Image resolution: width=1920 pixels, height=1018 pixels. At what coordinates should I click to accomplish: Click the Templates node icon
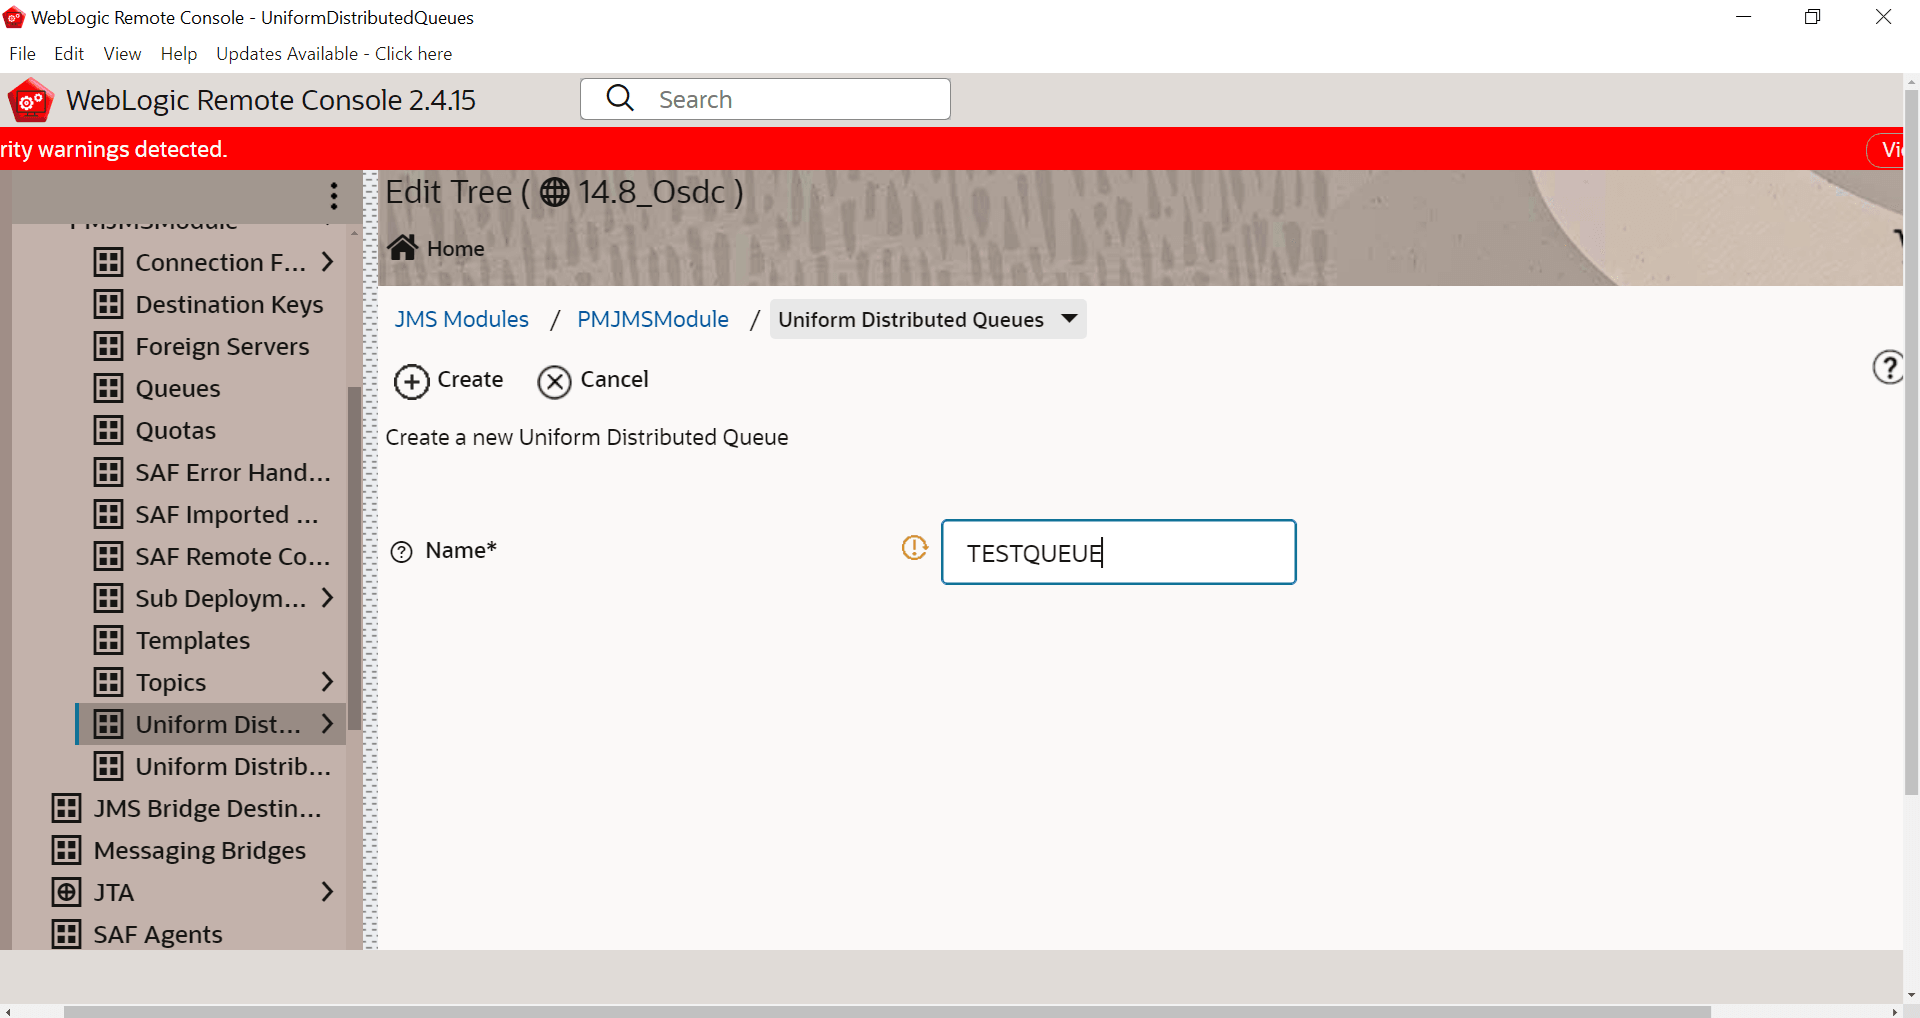coord(108,640)
